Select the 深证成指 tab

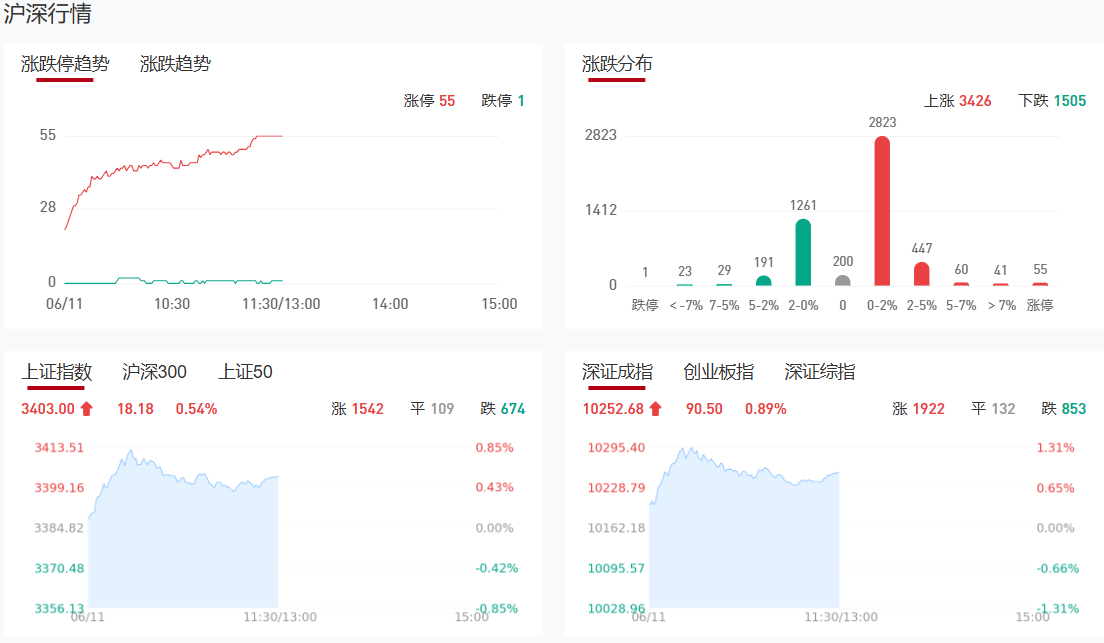pyautogui.click(x=617, y=372)
